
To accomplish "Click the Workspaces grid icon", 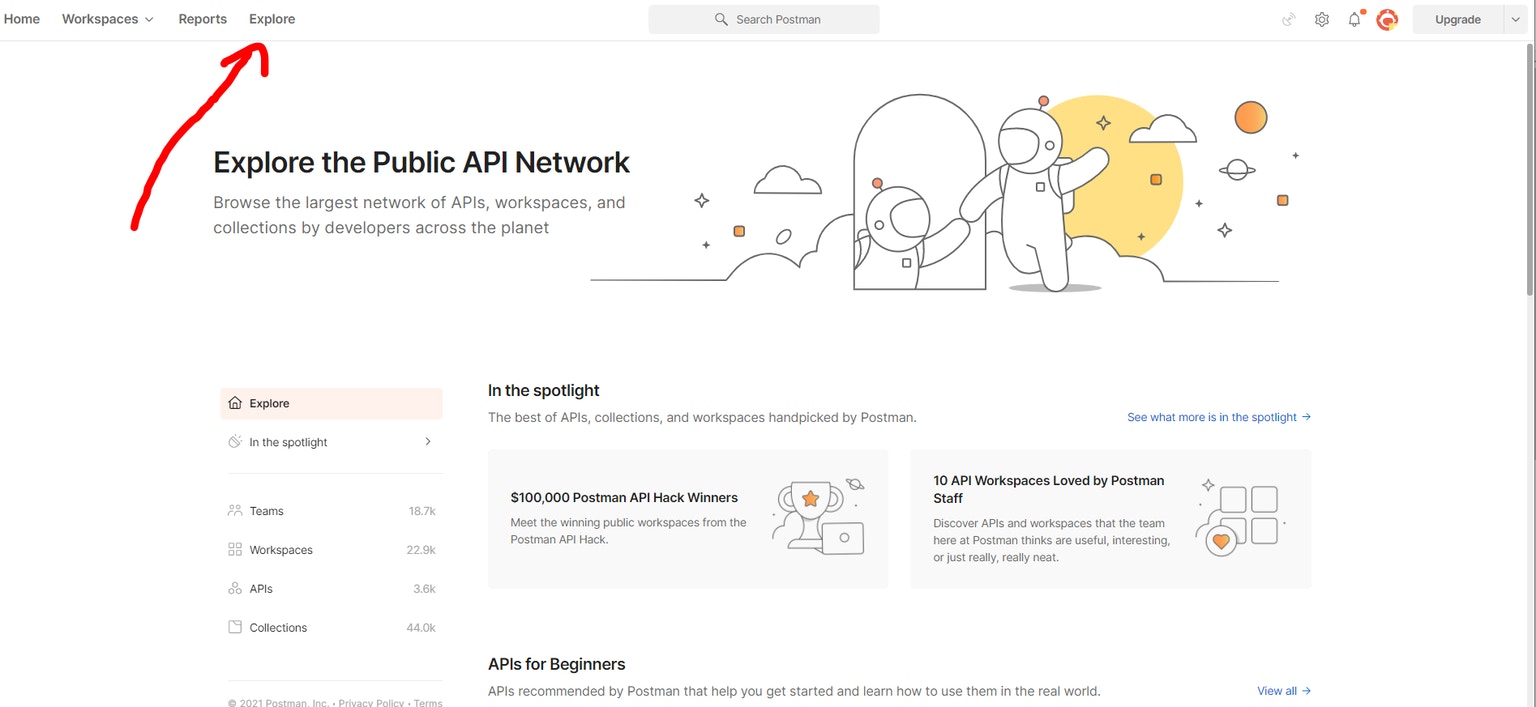I will [235, 549].
